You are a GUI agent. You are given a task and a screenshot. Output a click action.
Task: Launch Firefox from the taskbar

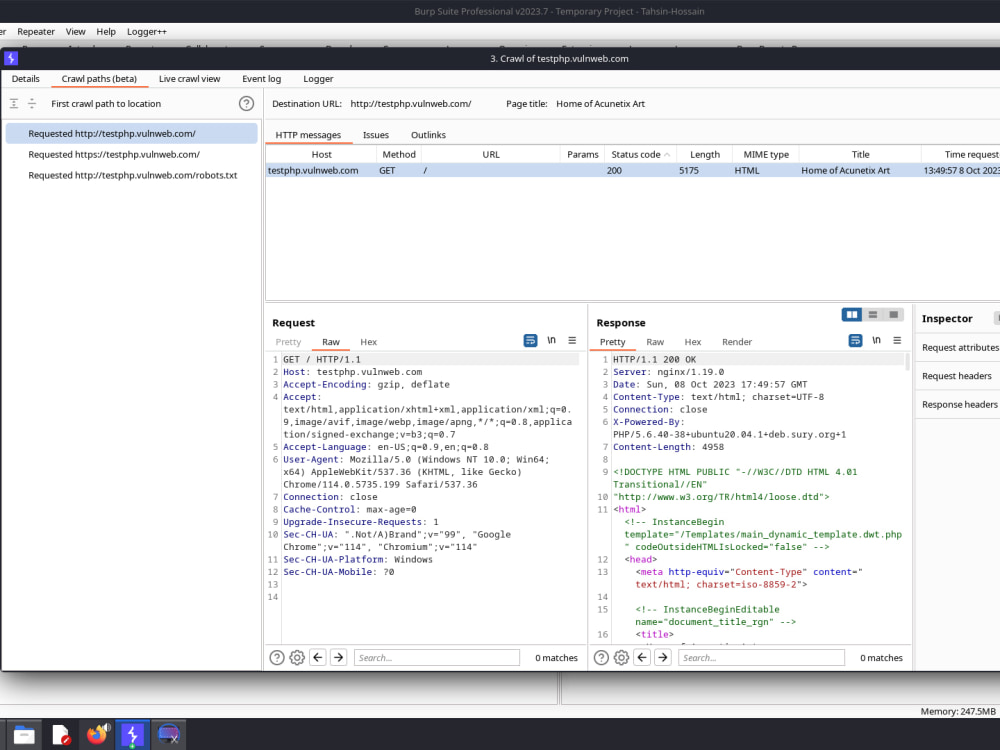(97, 734)
